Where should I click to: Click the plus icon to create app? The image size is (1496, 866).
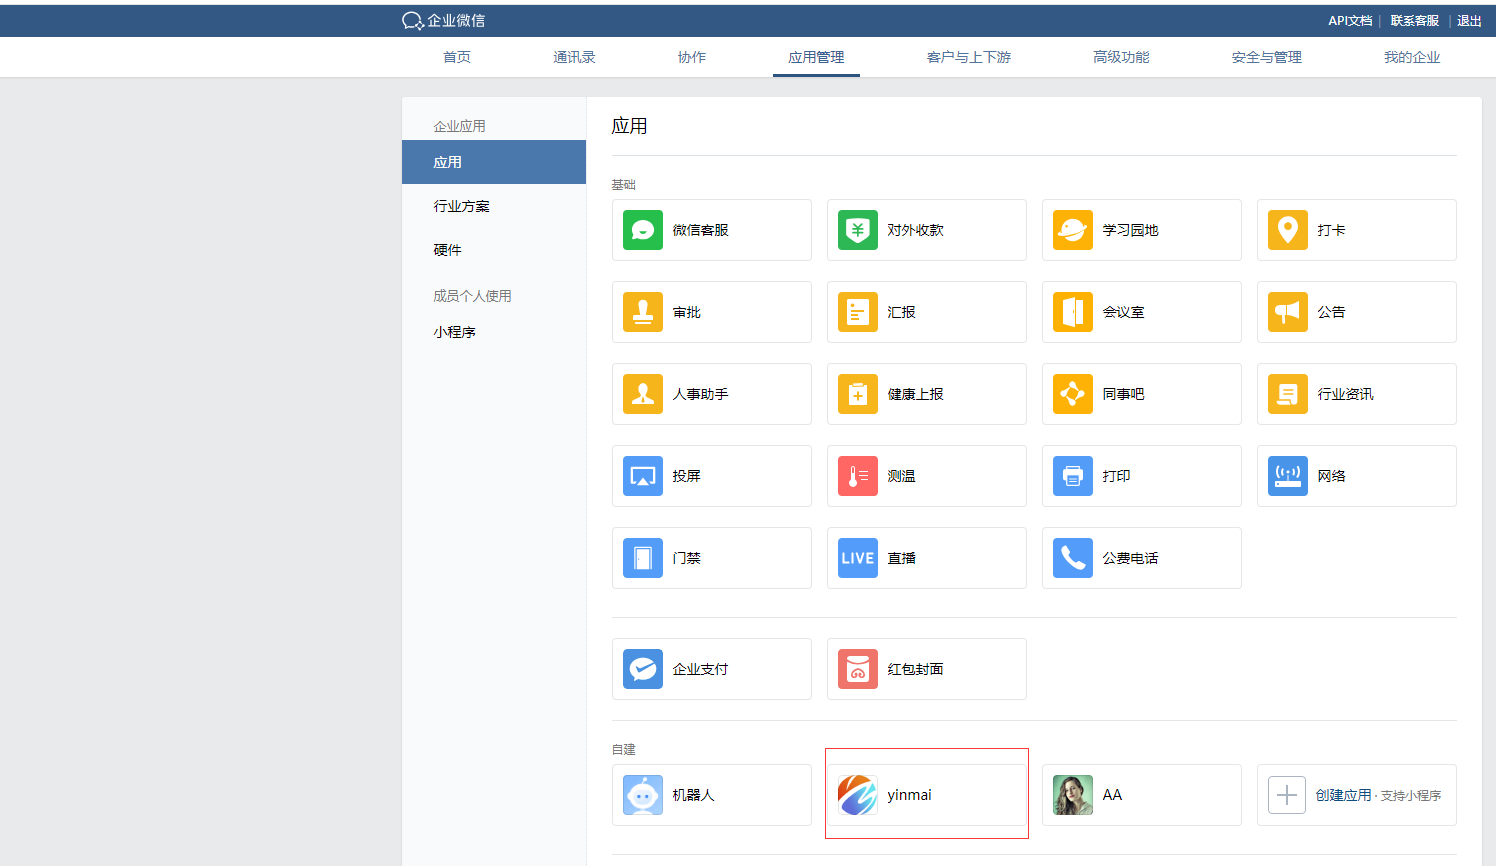1287,795
